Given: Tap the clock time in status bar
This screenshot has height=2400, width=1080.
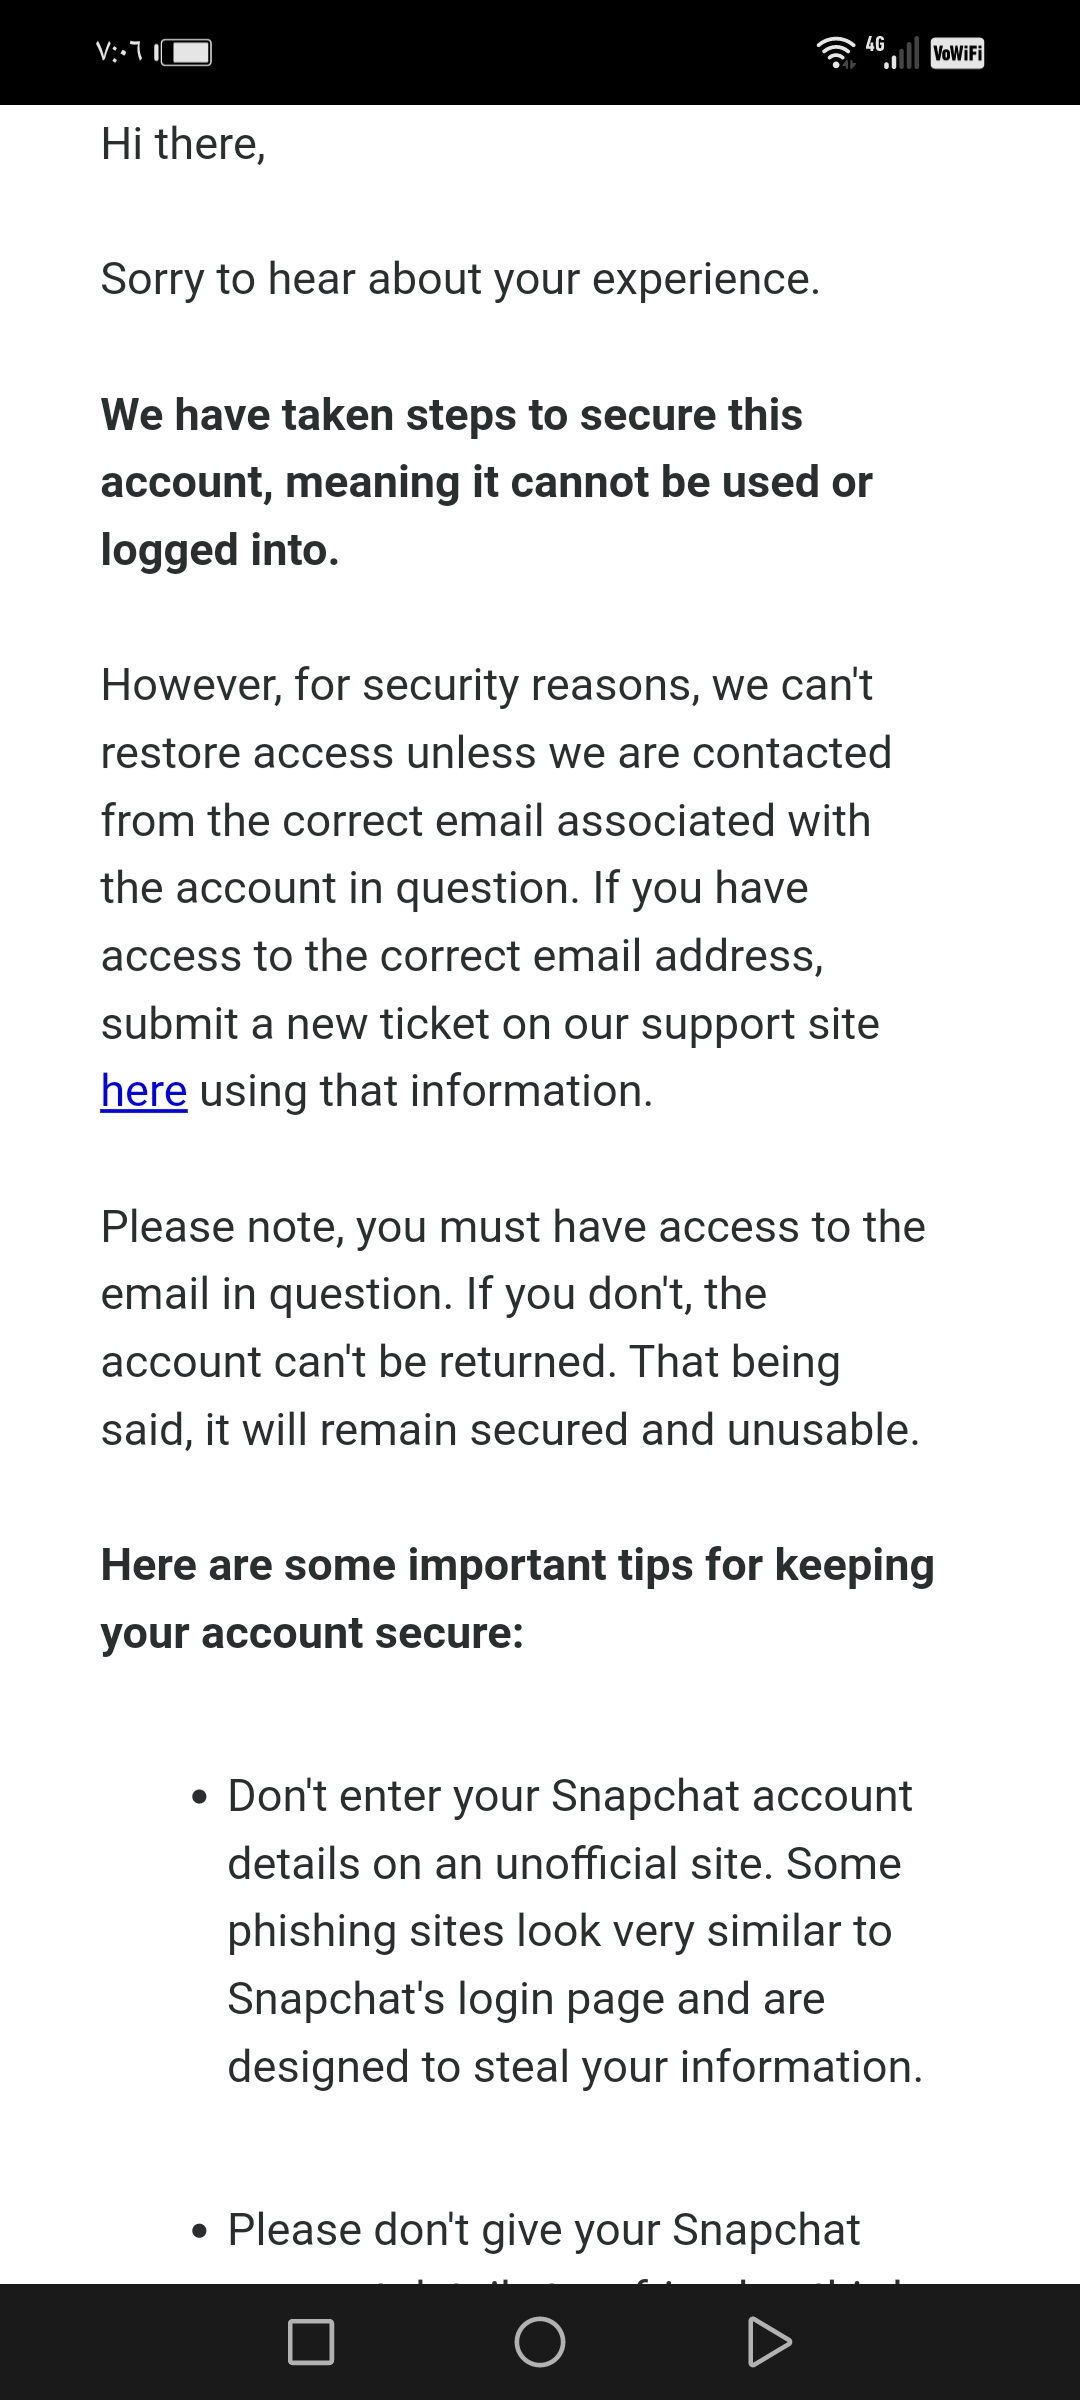Looking at the screenshot, I should 120,52.
